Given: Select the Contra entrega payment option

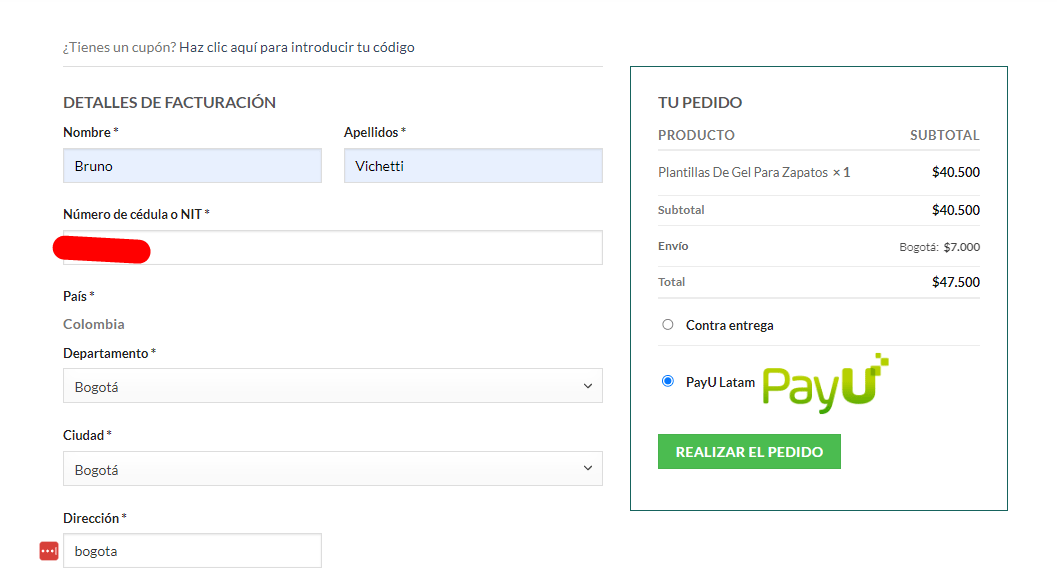Looking at the screenshot, I should pos(667,325).
